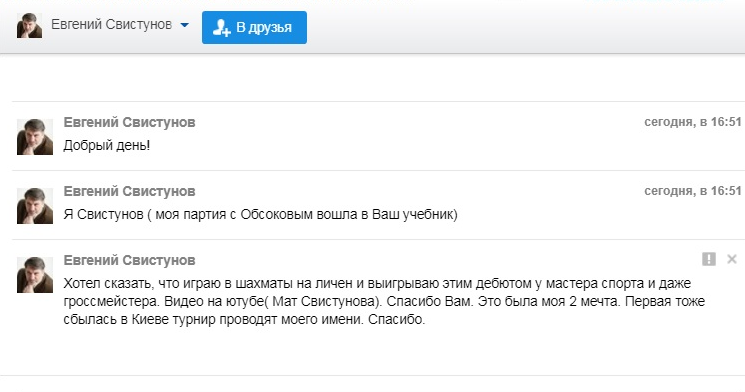Click the second 'сегодня, в 16:51' timestamp
Image resolution: width=745 pixels, height=392 pixels.
point(693,191)
